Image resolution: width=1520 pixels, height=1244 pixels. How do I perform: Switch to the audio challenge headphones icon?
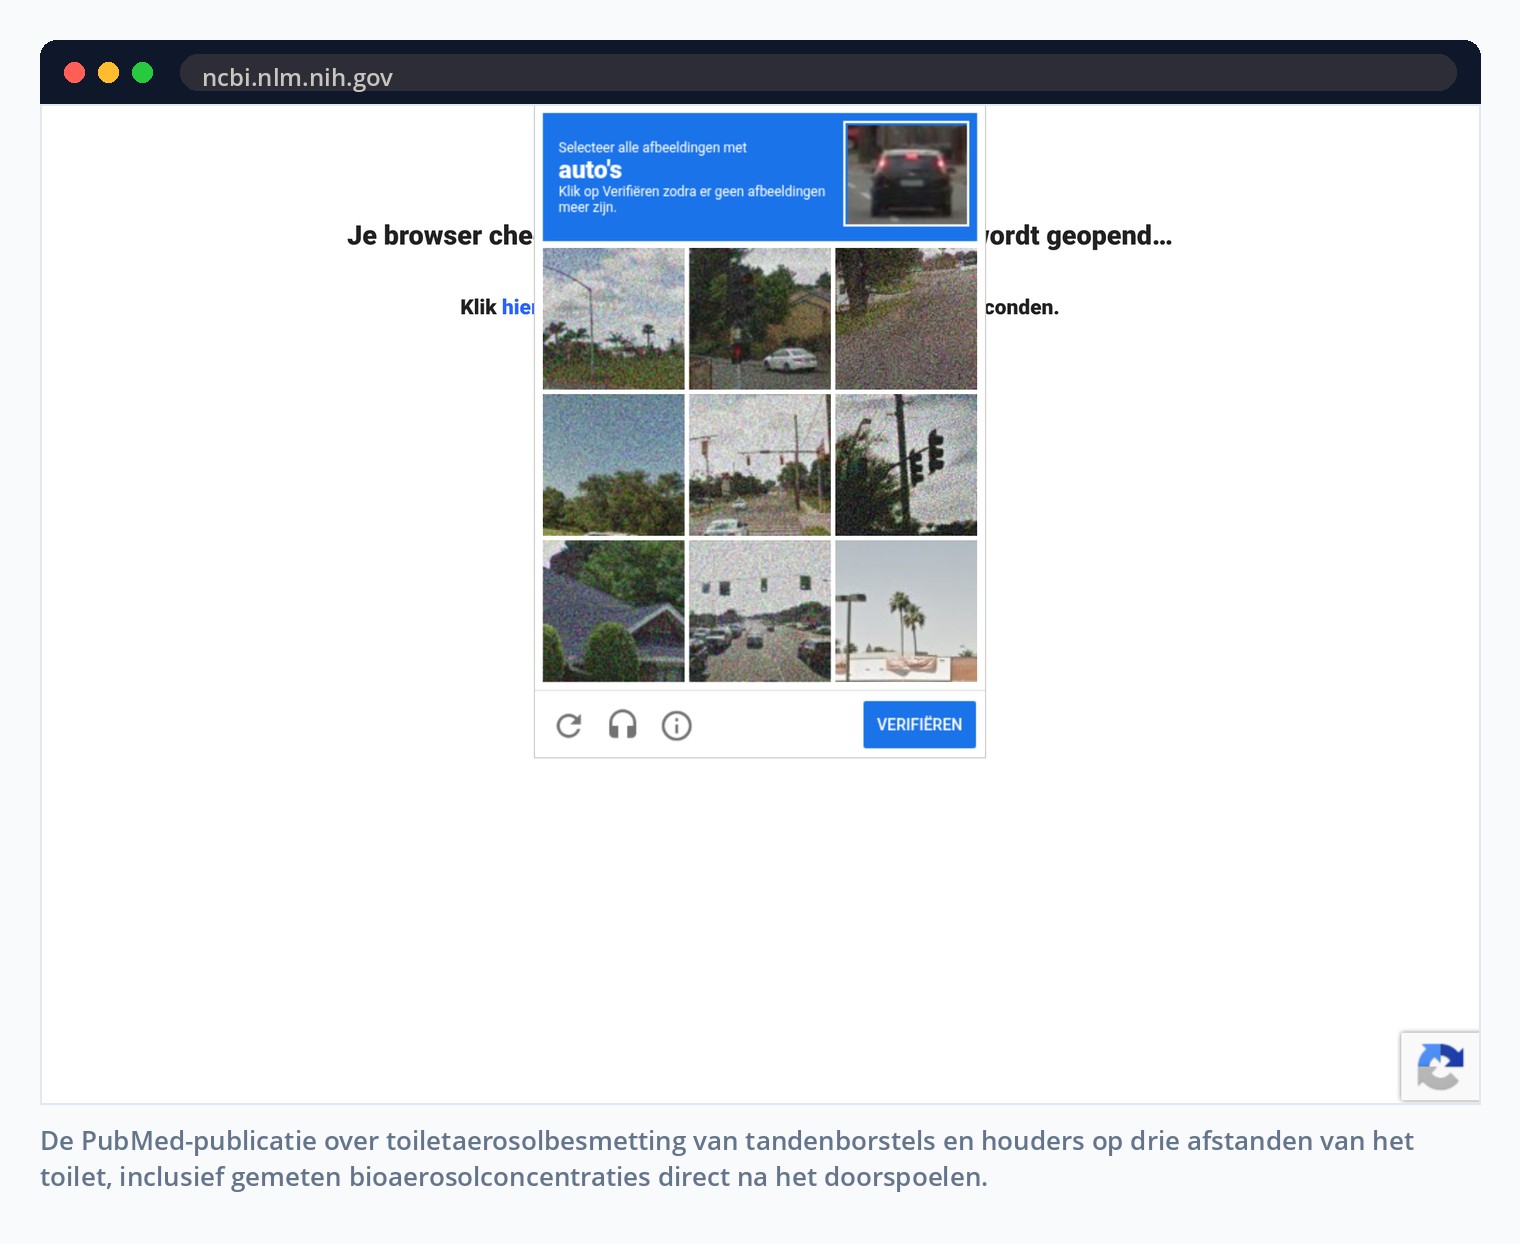(x=623, y=725)
